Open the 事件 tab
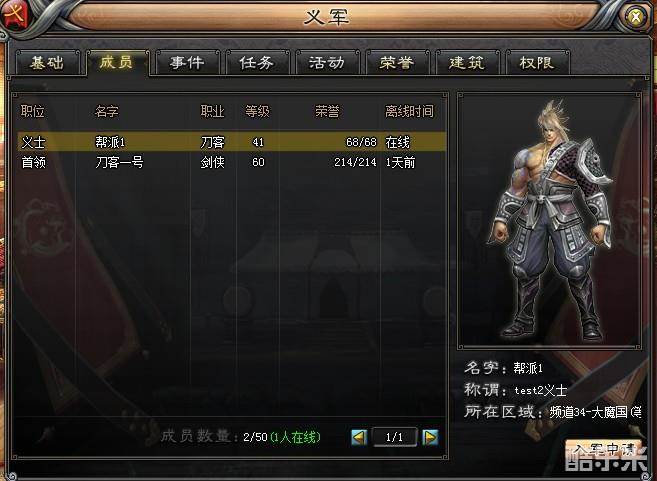The height and width of the screenshot is (481, 657). click(187, 63)
